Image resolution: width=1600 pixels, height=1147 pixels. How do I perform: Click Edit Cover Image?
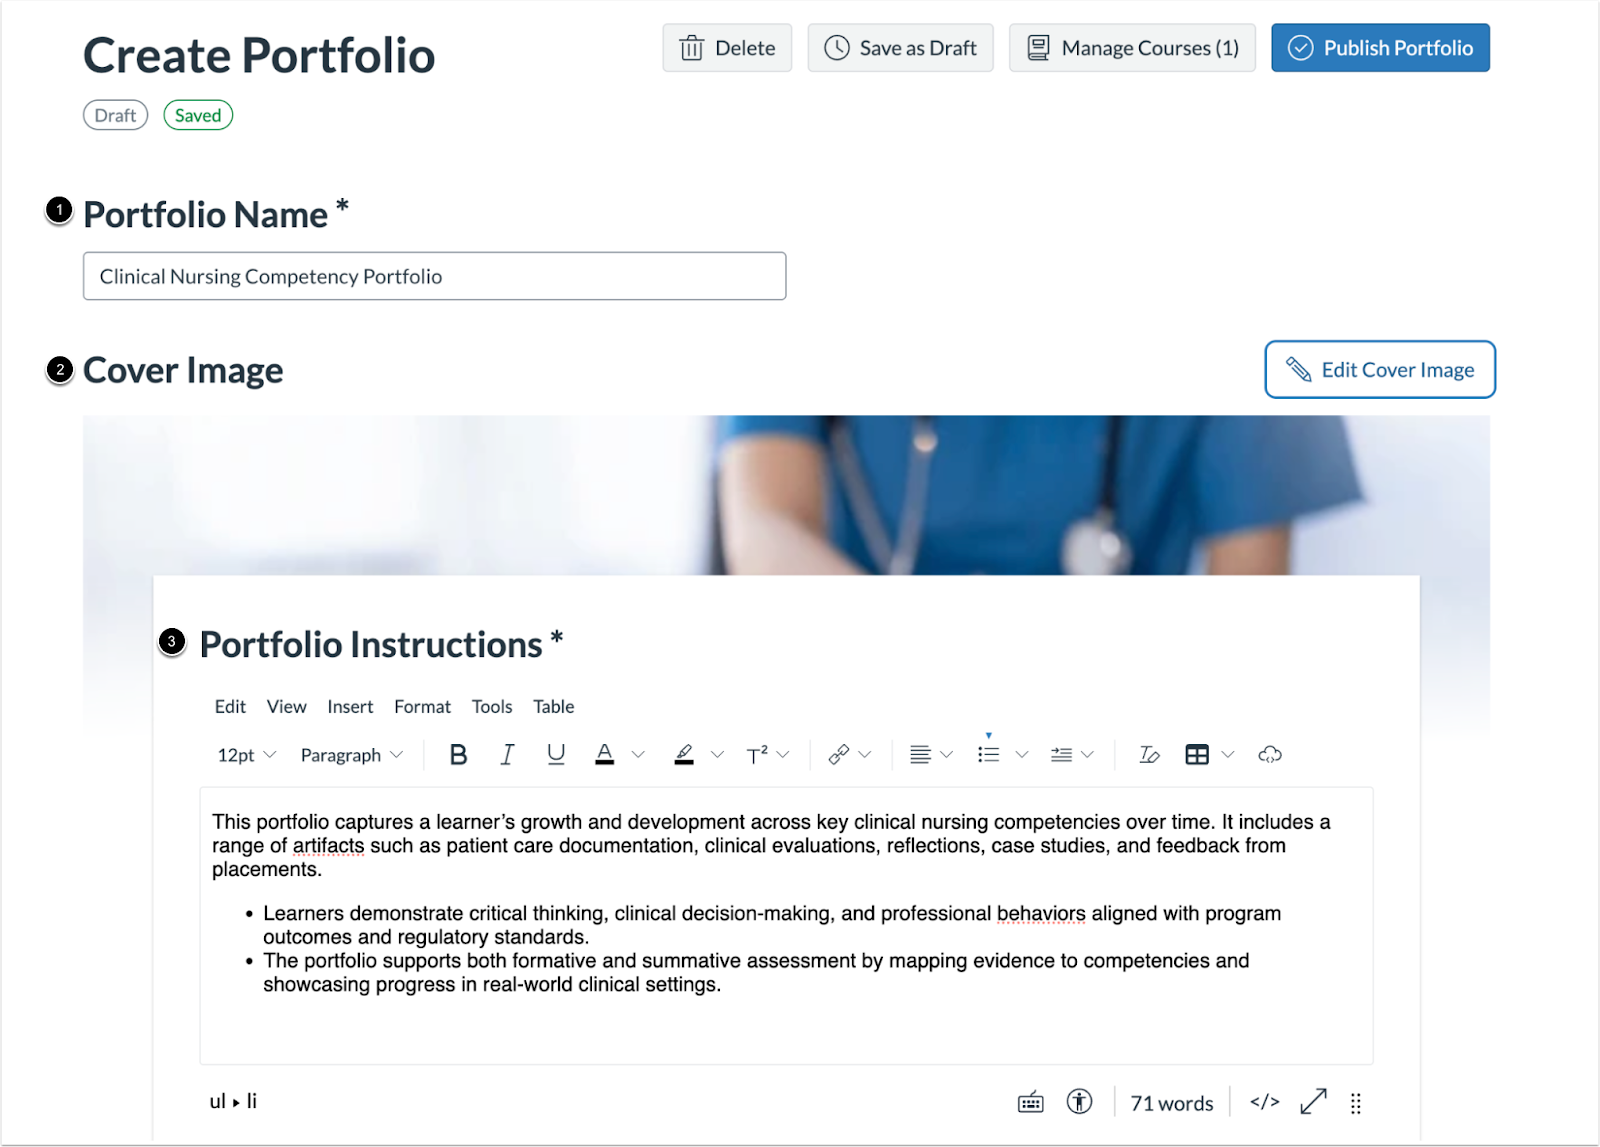1380,369
